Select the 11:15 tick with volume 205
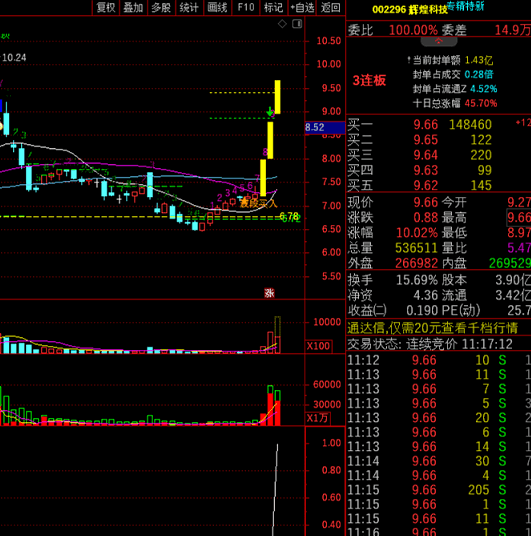 tap(438, 490)
